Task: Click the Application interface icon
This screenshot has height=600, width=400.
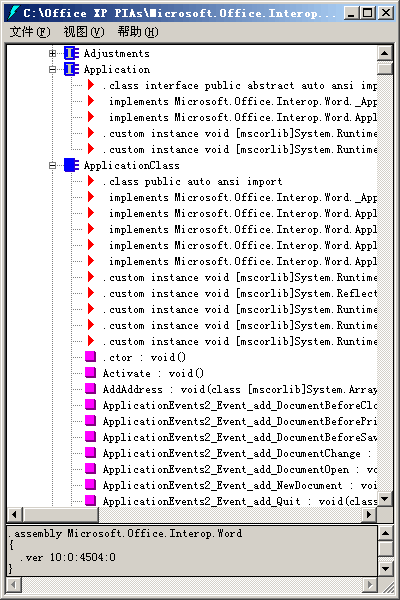Action: tap(72, 69)
